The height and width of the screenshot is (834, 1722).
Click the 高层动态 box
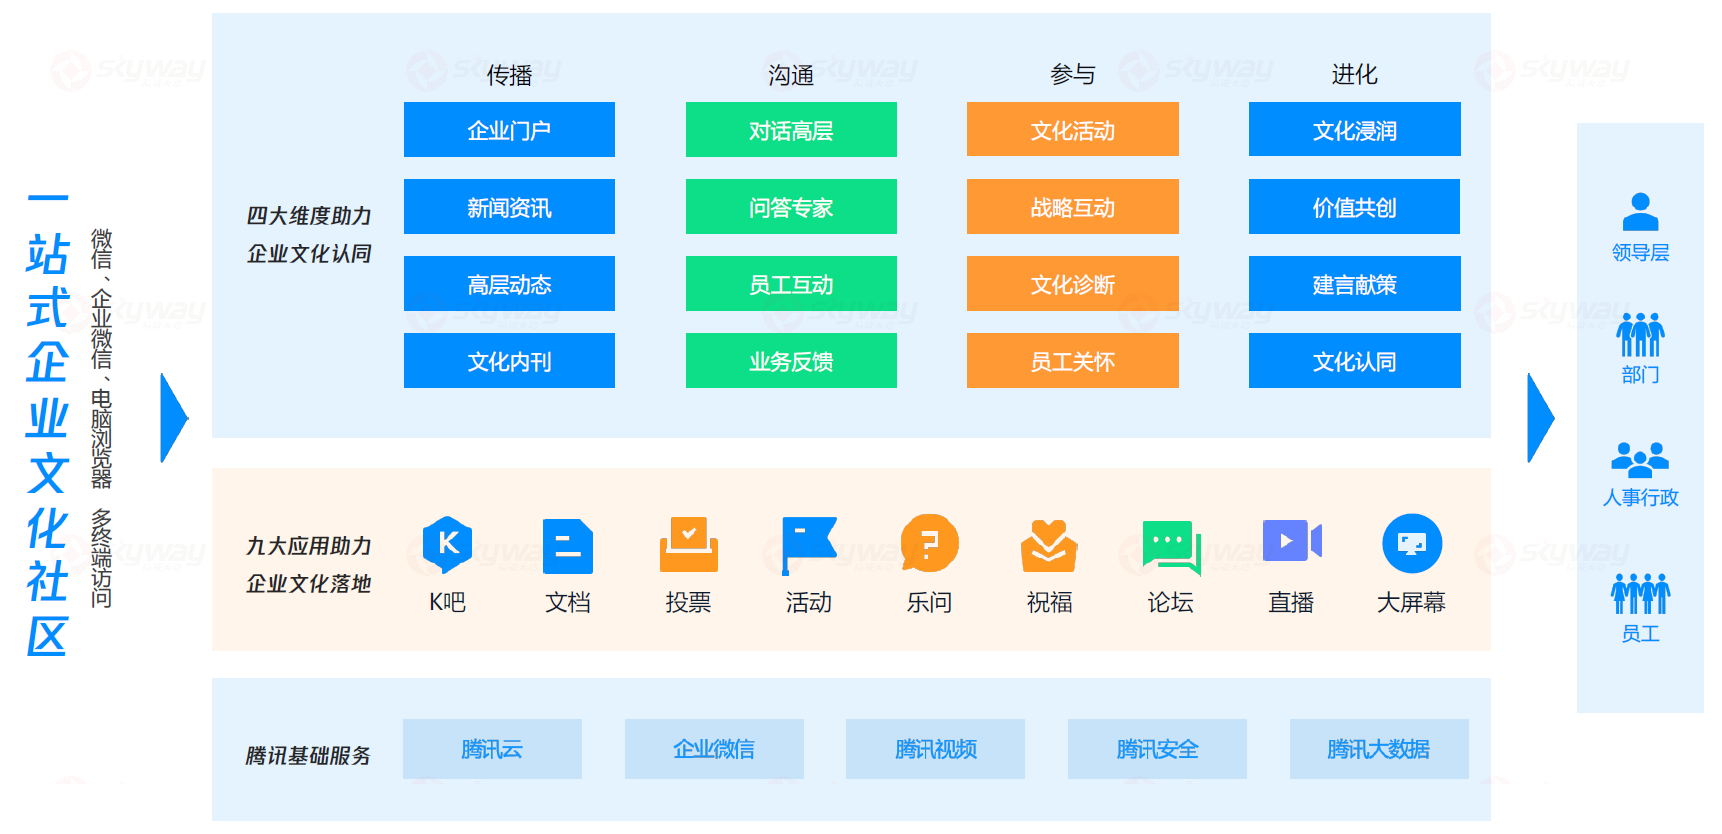[509, 284]
